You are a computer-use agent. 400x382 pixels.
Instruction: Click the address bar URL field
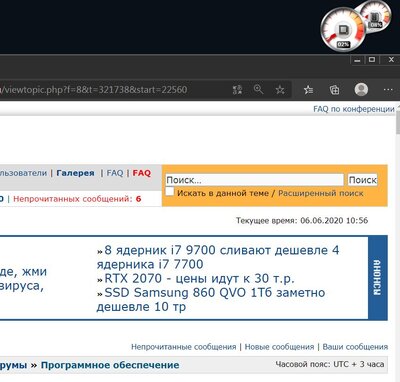point(113,89)
